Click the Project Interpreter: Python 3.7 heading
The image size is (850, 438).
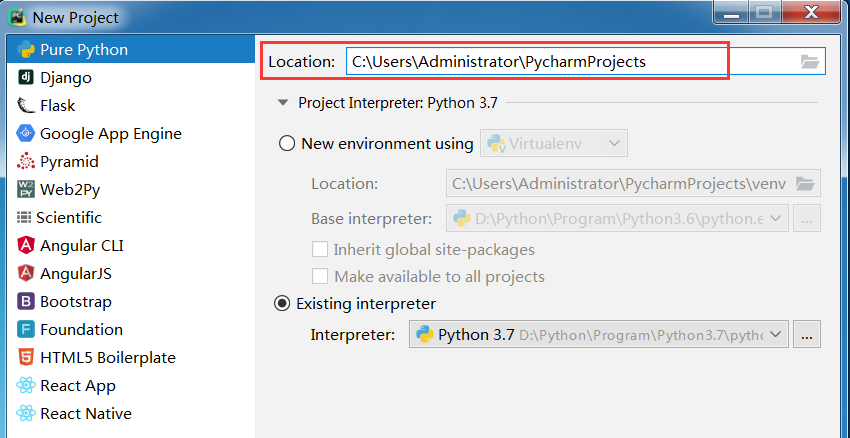398,103
